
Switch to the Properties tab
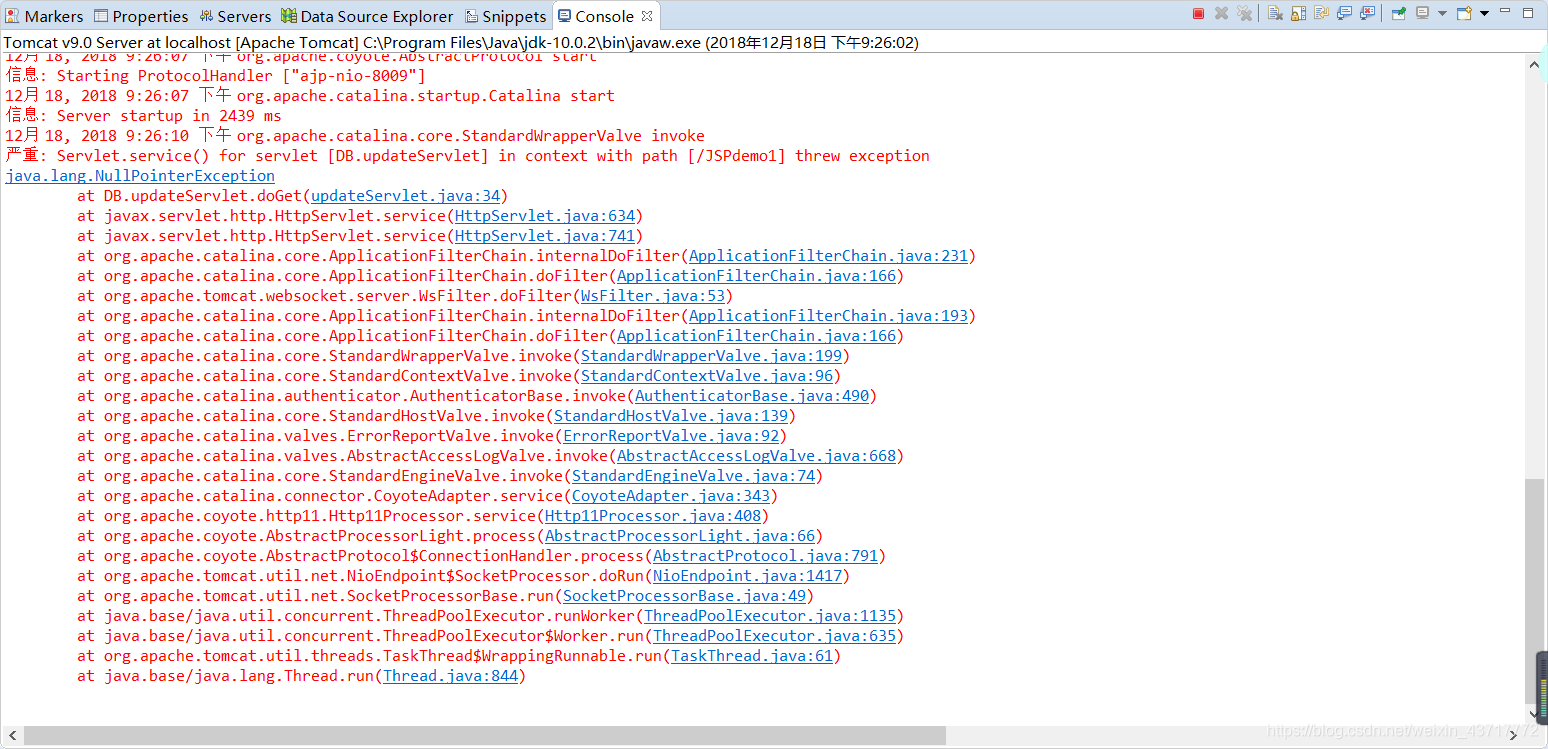tap(141, 16)
